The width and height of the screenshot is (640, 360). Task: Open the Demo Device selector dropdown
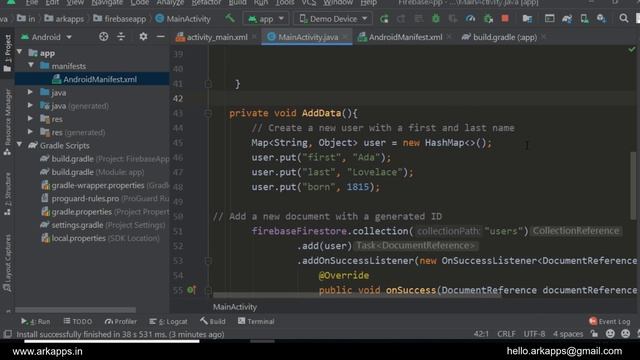point(333,19)
